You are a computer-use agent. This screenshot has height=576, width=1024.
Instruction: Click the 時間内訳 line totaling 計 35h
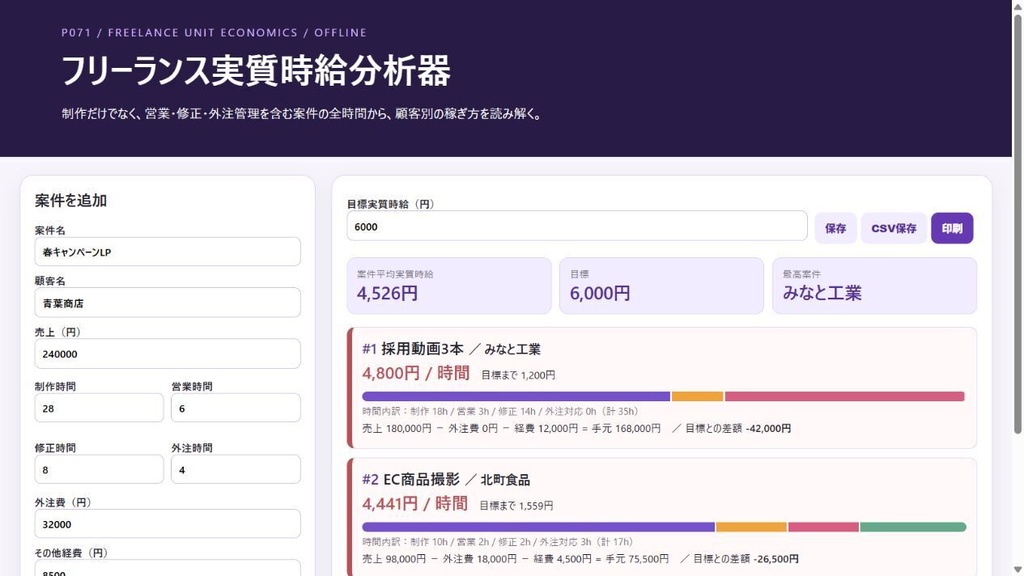(500, 411)
